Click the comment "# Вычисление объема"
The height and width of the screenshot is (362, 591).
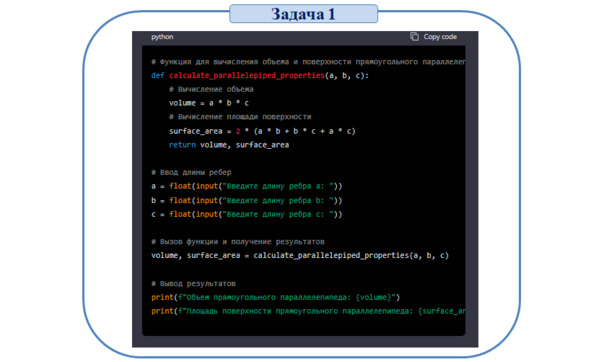[211, 89]
